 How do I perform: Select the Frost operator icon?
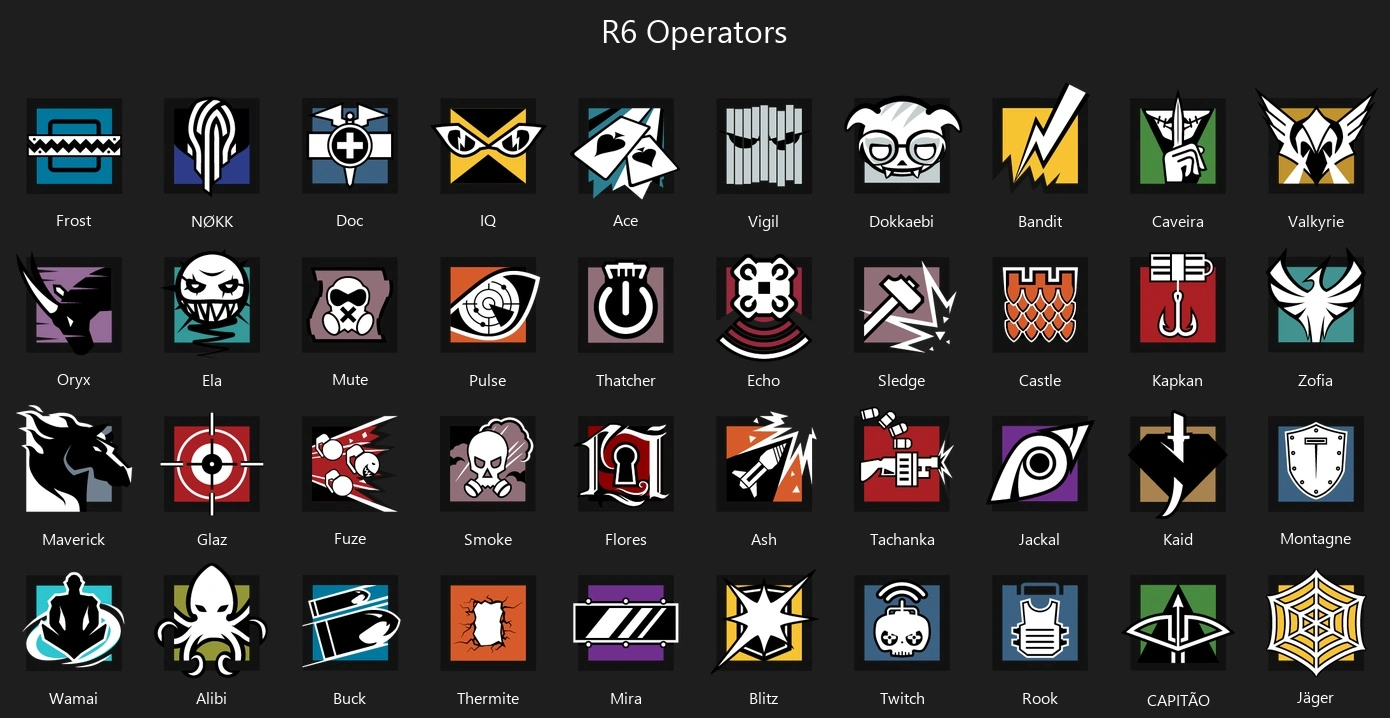point(74,146)
